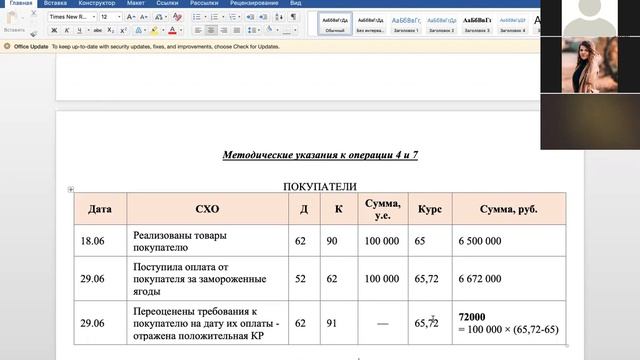Open the Рецензирование ribbon tab
The height and width of the screenshot is (360, 640).
click(254, 3)
